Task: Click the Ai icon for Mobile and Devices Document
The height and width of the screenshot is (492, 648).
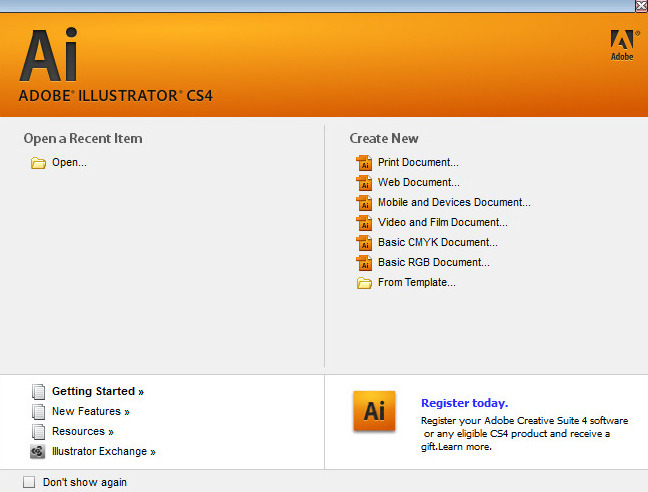Action: click(x=364, y=203)
